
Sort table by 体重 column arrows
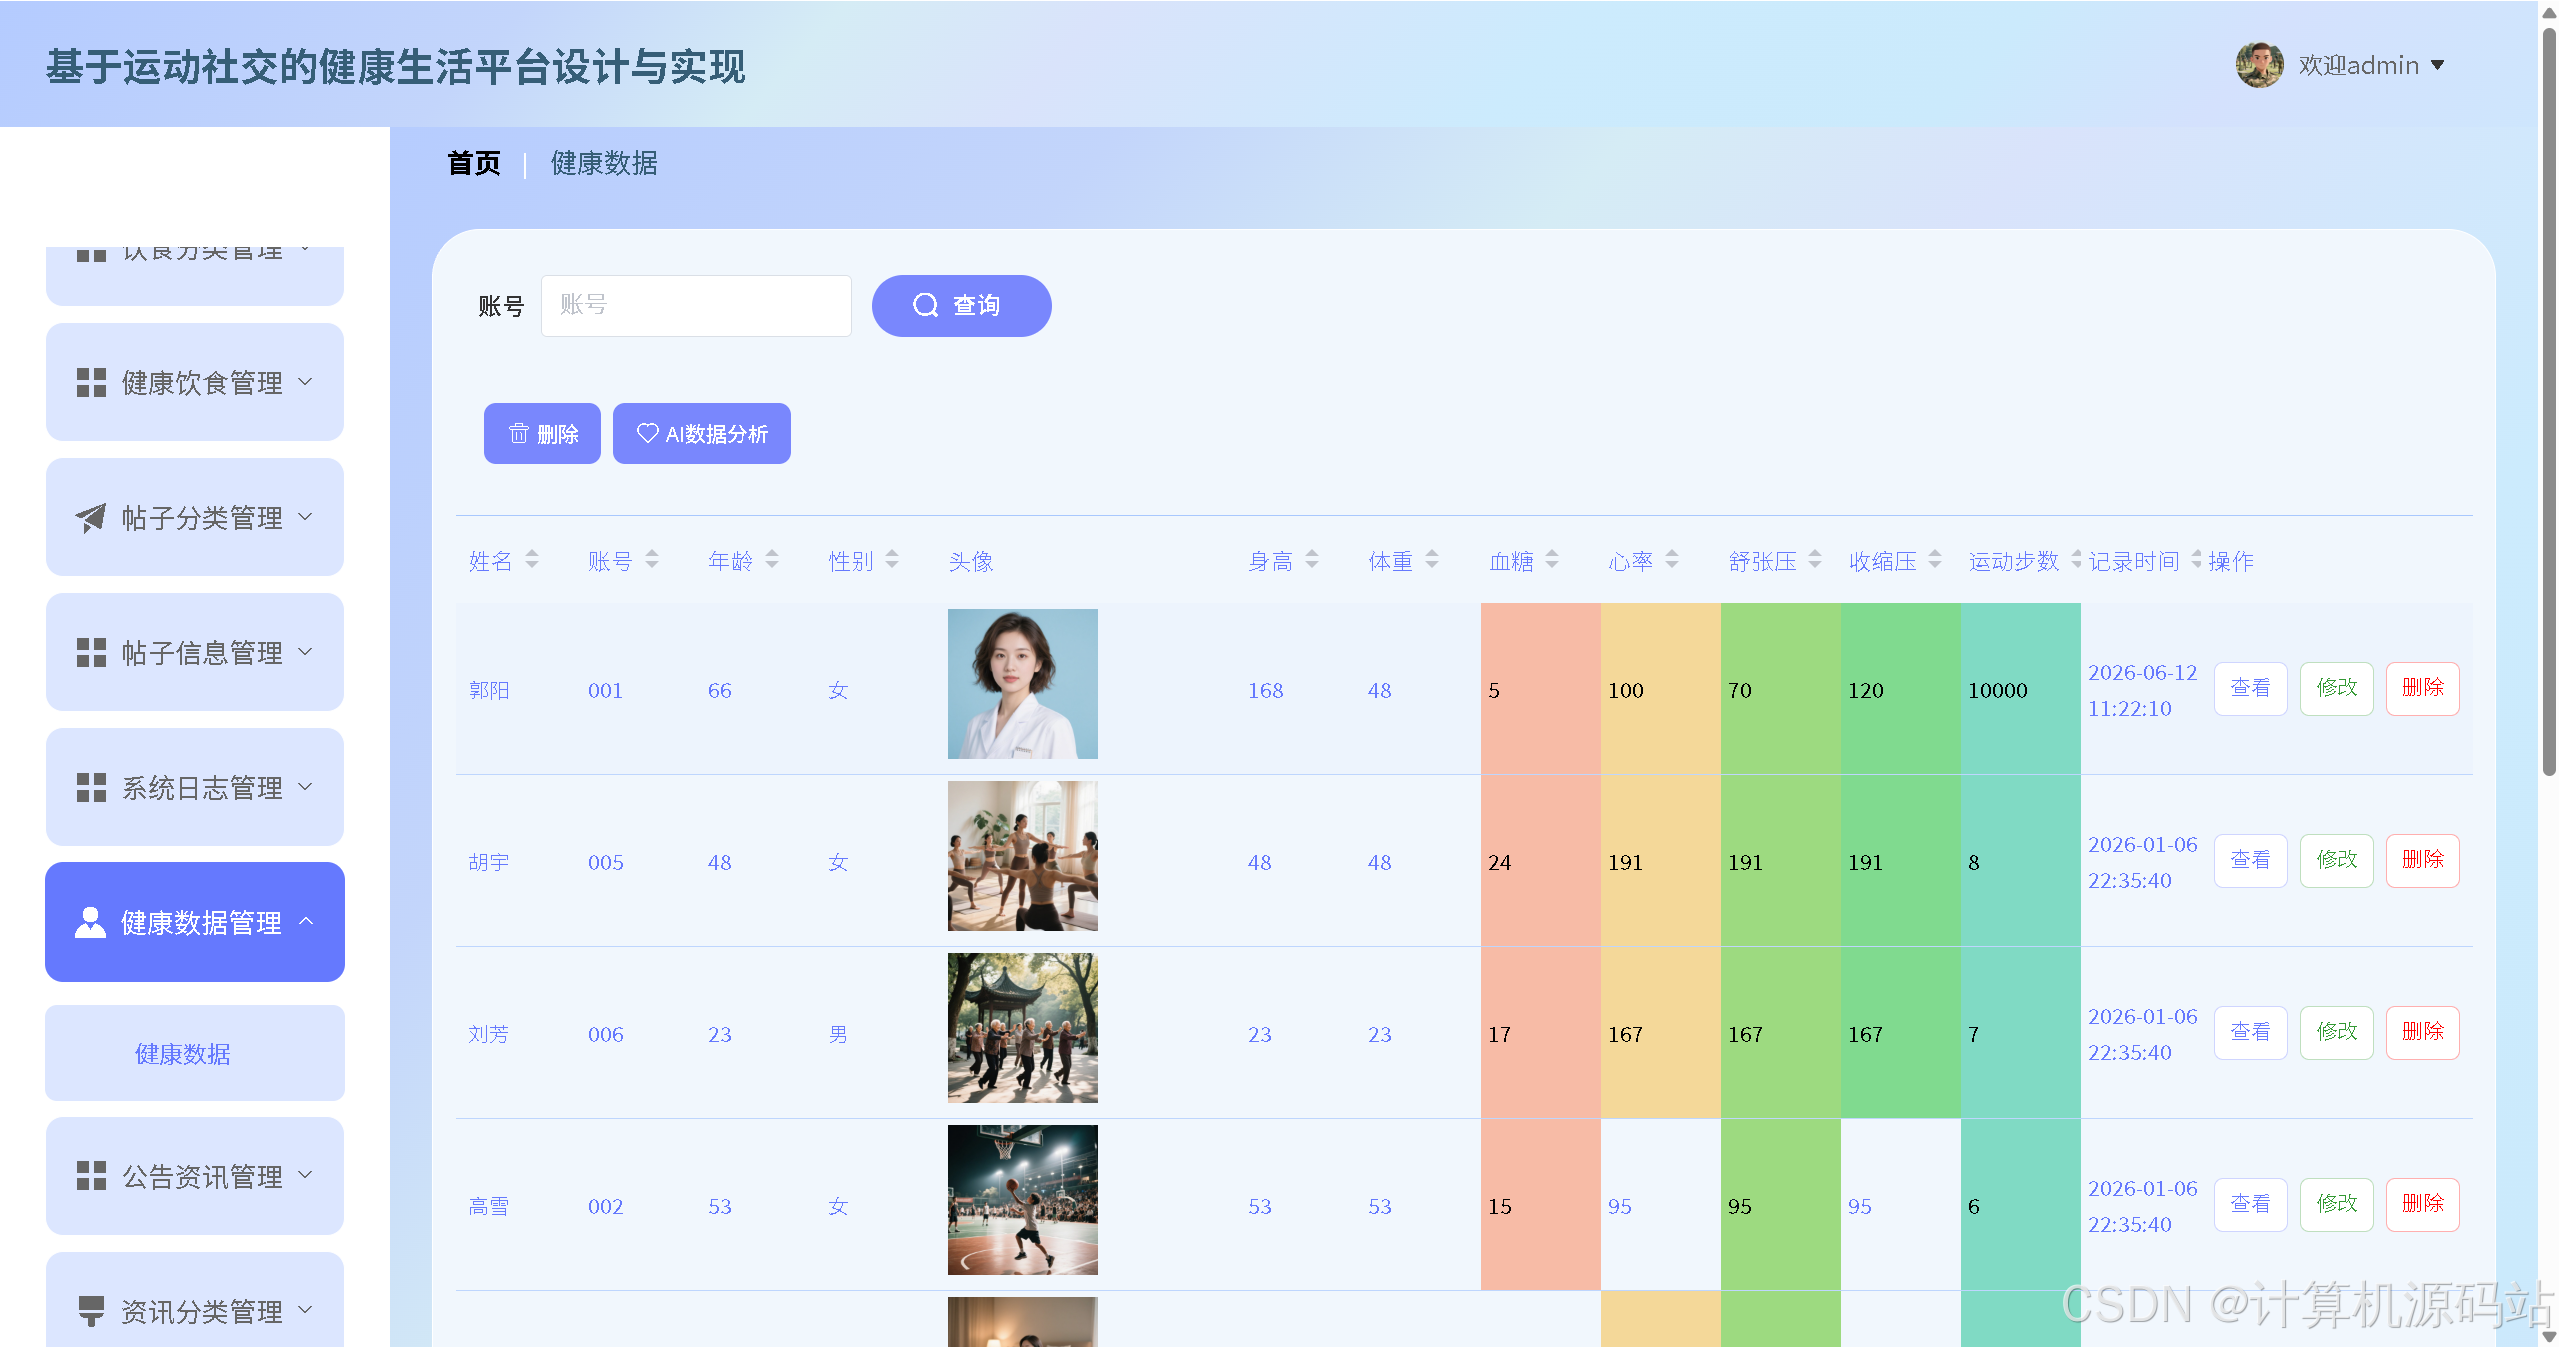click(x=1432, y=560)
